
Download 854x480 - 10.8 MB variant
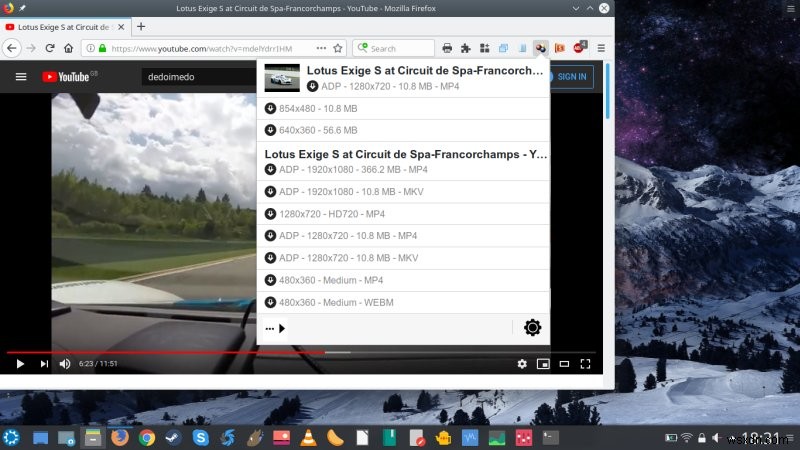[403, 108]
